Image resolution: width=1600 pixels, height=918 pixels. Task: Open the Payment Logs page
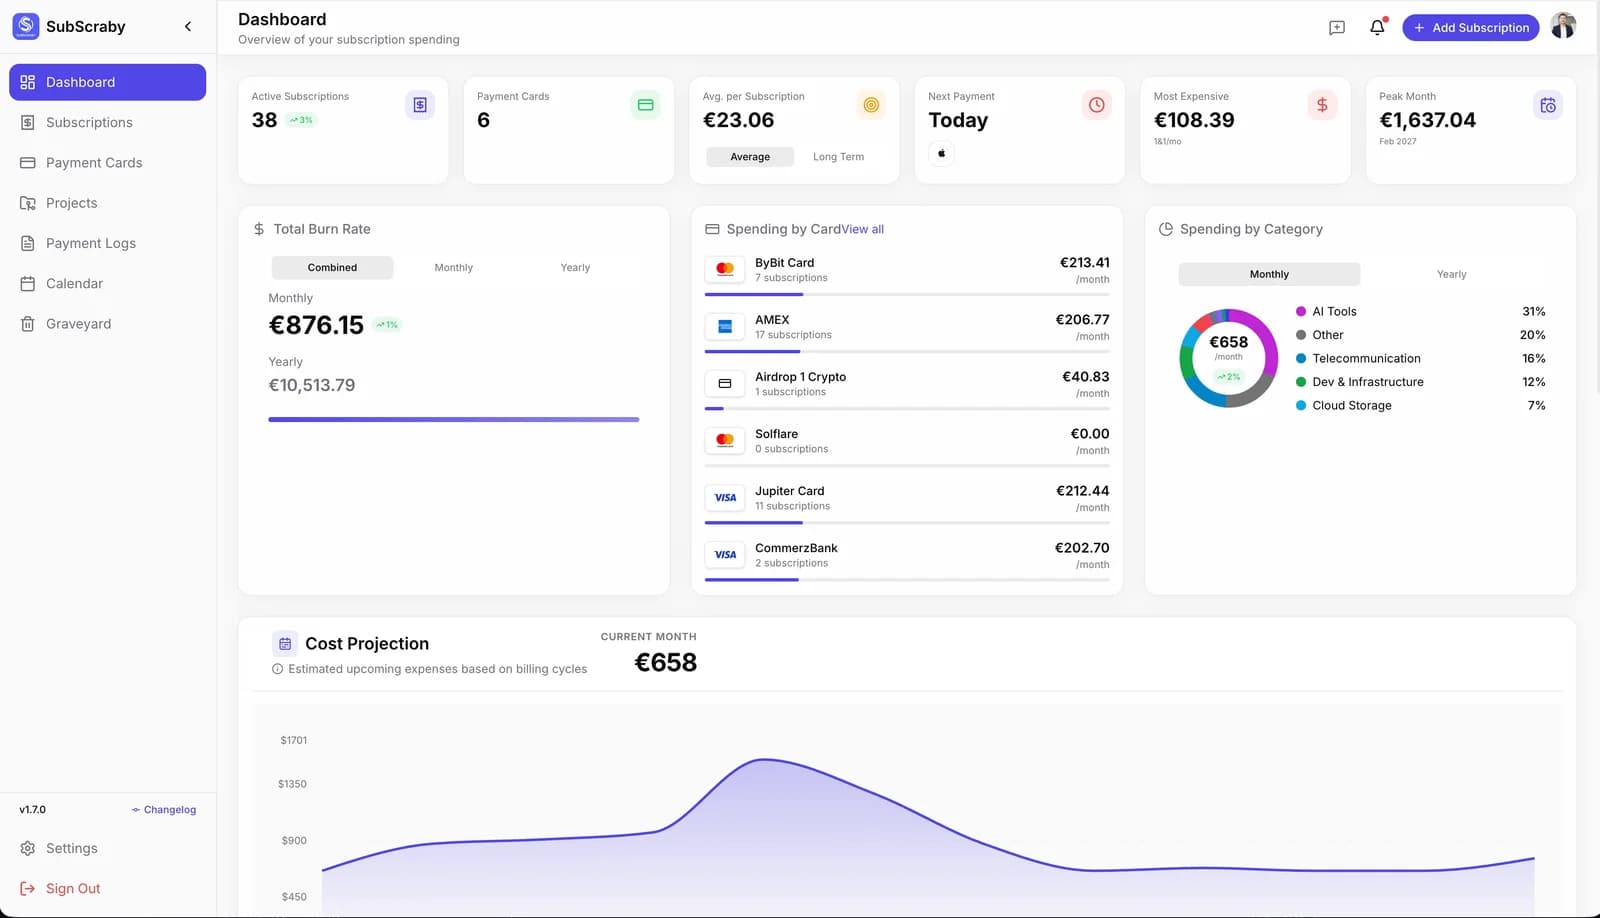108,243
